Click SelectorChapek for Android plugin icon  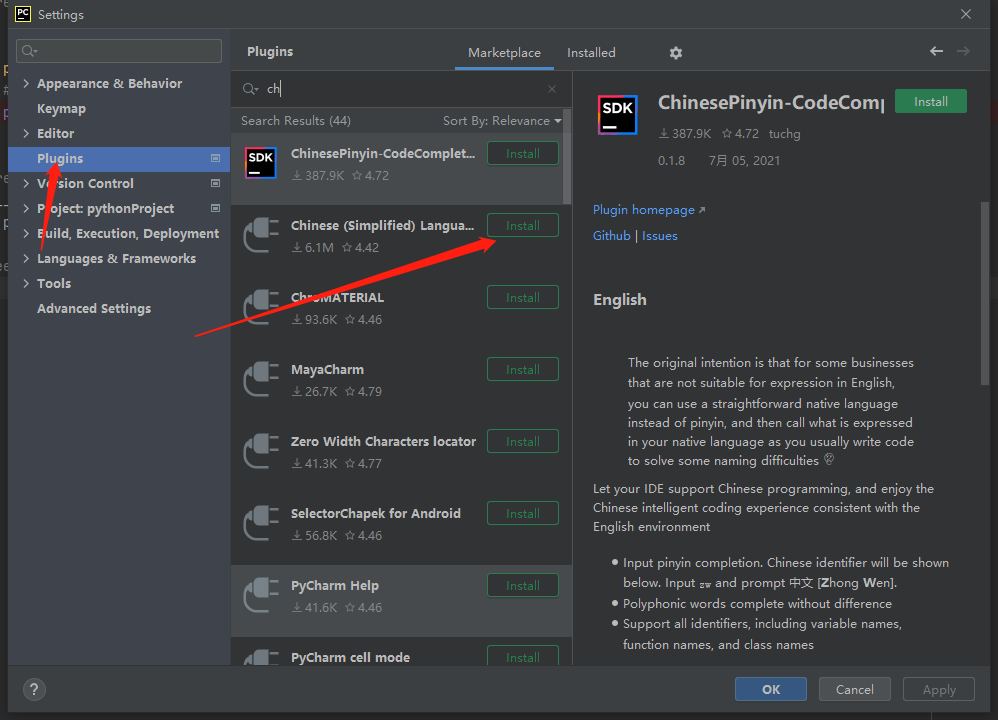pos(261,523)
